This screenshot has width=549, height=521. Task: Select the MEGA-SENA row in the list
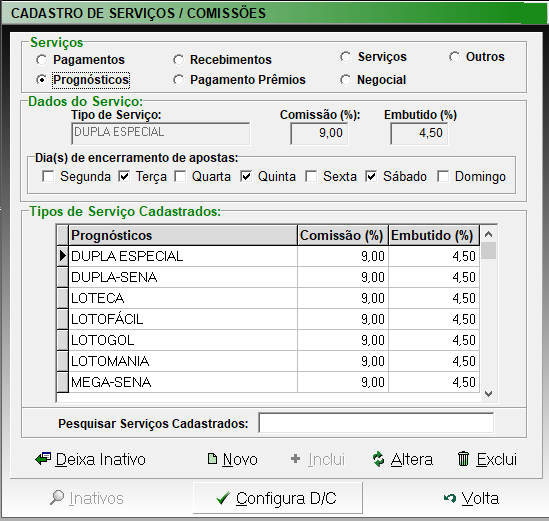point(268,382)
